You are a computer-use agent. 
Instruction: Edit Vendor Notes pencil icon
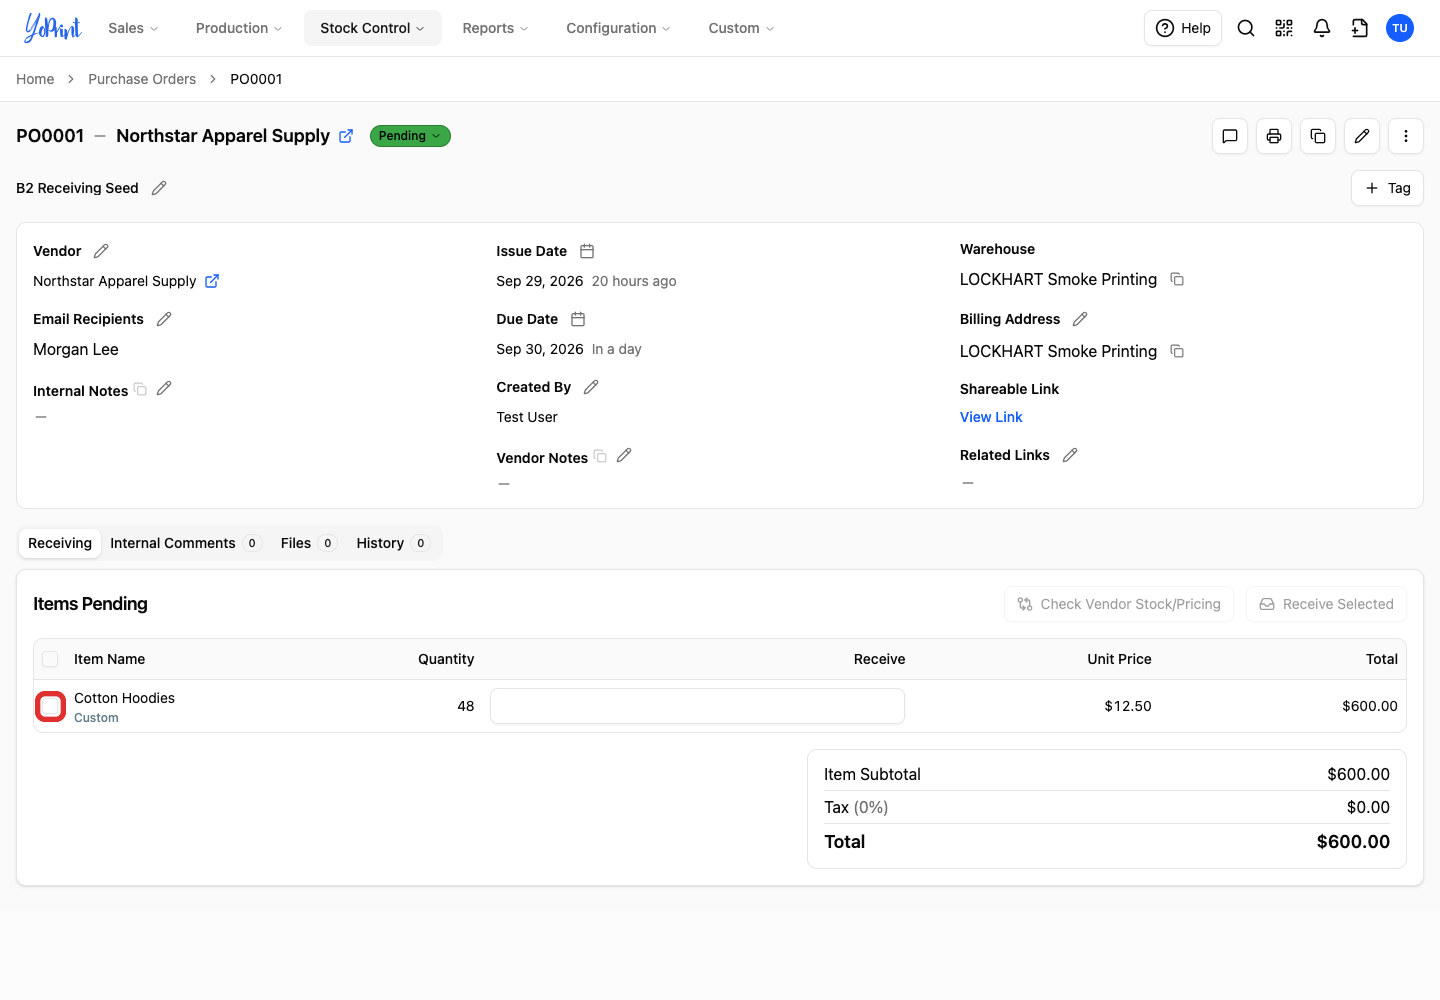point(624,455)
